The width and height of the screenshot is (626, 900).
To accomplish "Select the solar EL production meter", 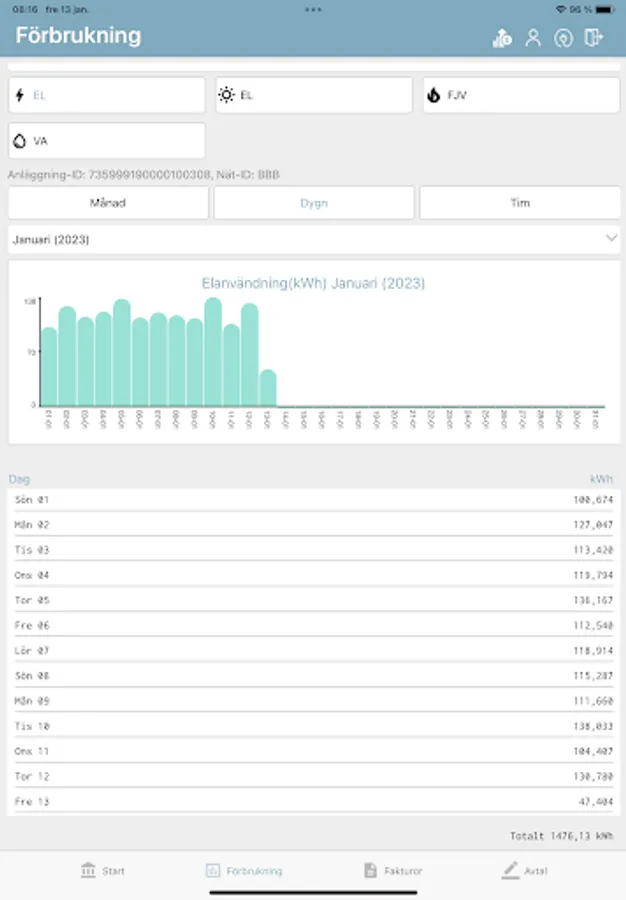I will pyautogui.click(x=314, y=95).
